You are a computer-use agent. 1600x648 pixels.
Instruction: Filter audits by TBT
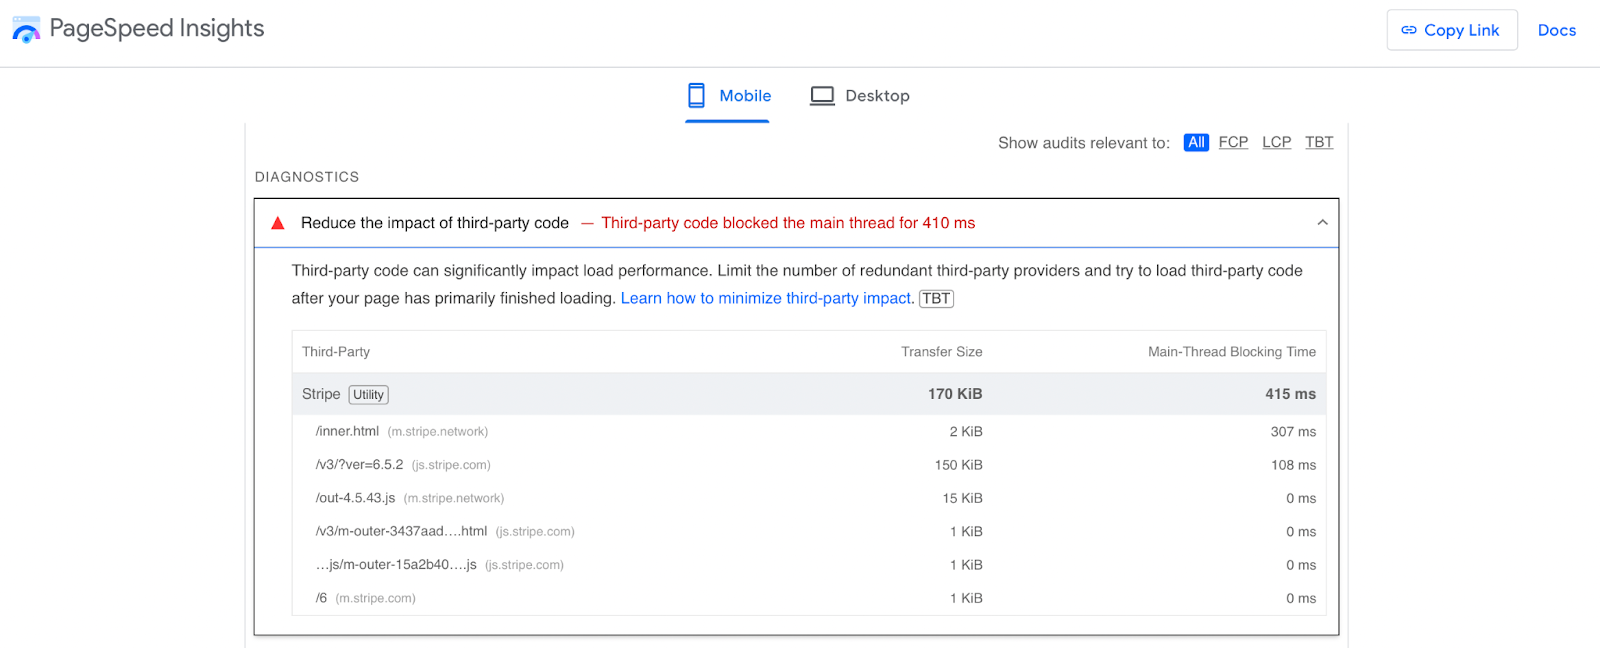pos(1319,142)
